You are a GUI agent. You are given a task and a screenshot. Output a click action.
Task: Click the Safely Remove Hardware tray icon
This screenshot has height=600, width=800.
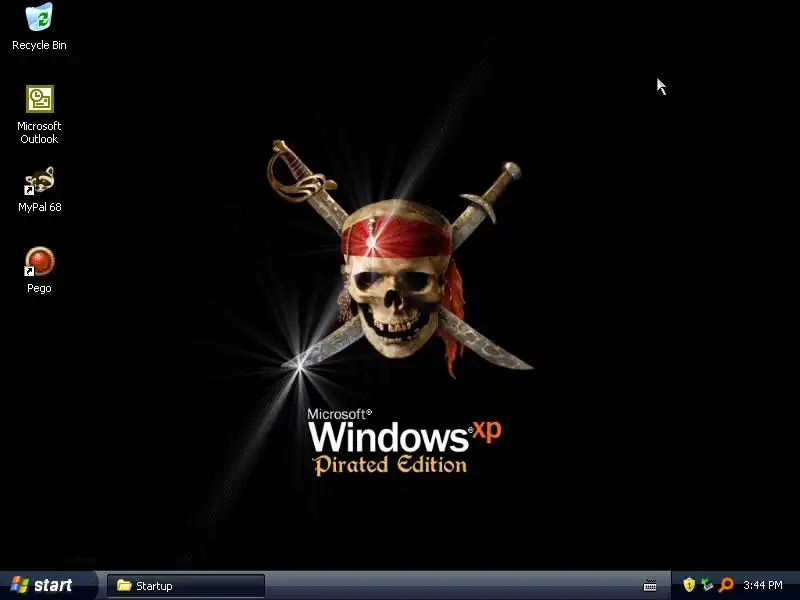pyautogui.click(x=707, y=585)
